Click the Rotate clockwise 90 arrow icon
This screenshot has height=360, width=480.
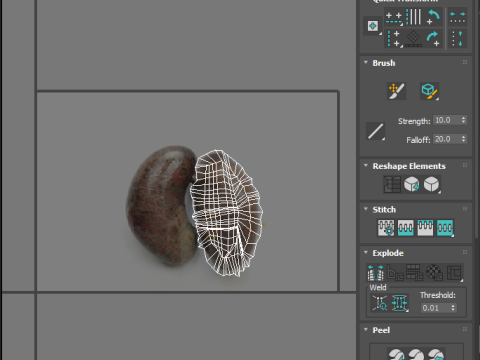click(433, 38)
